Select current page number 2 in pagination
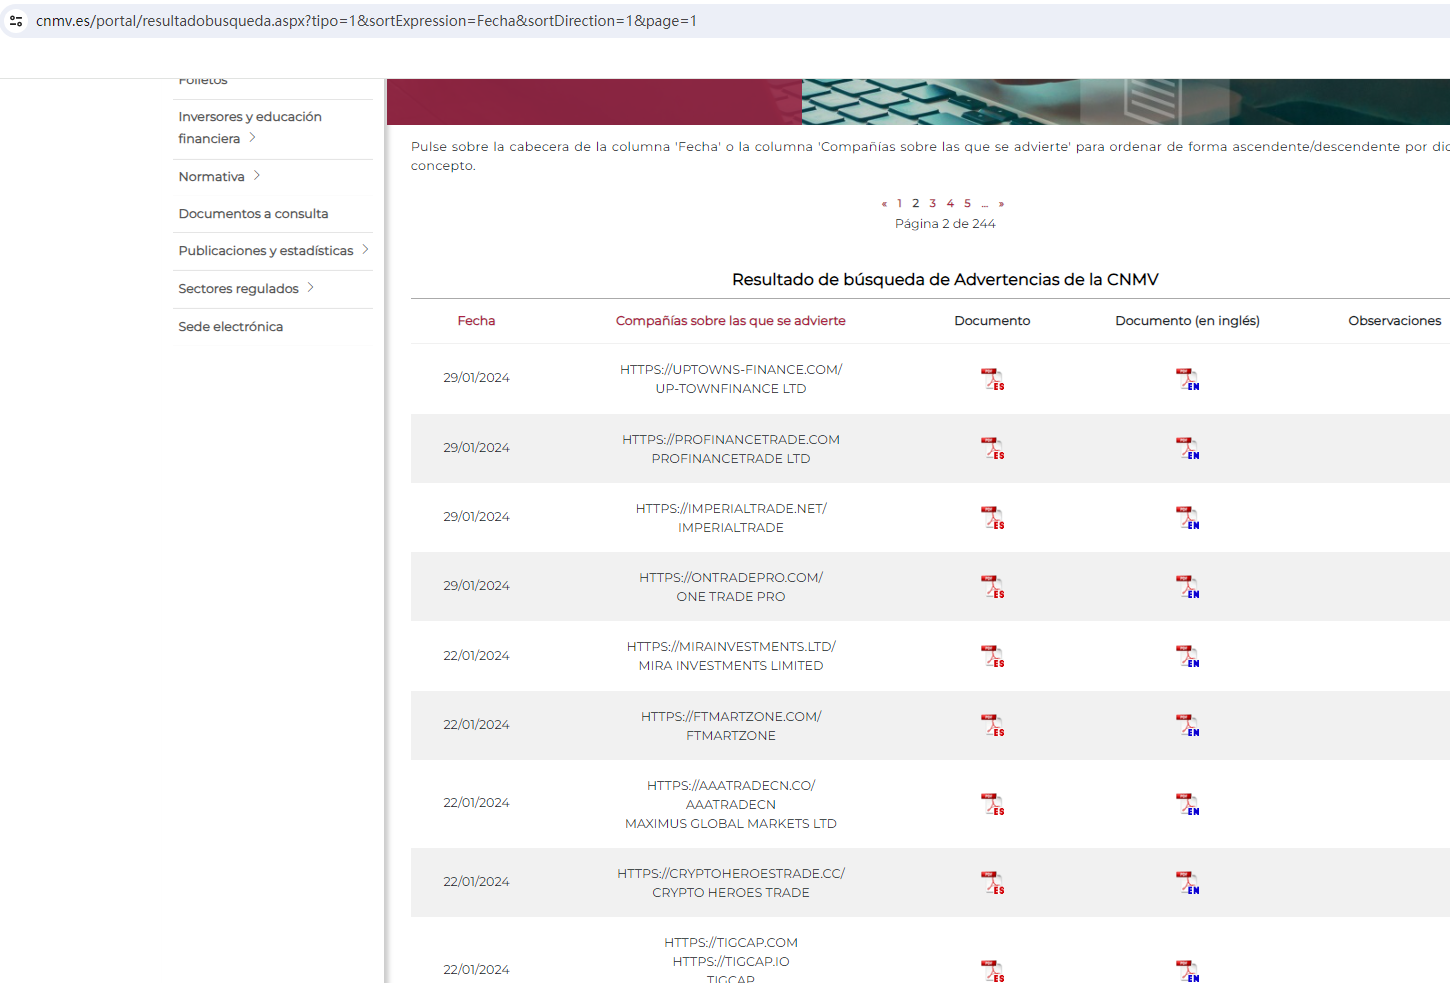The height and width of the screenshot is (983, 1450). 915,203
